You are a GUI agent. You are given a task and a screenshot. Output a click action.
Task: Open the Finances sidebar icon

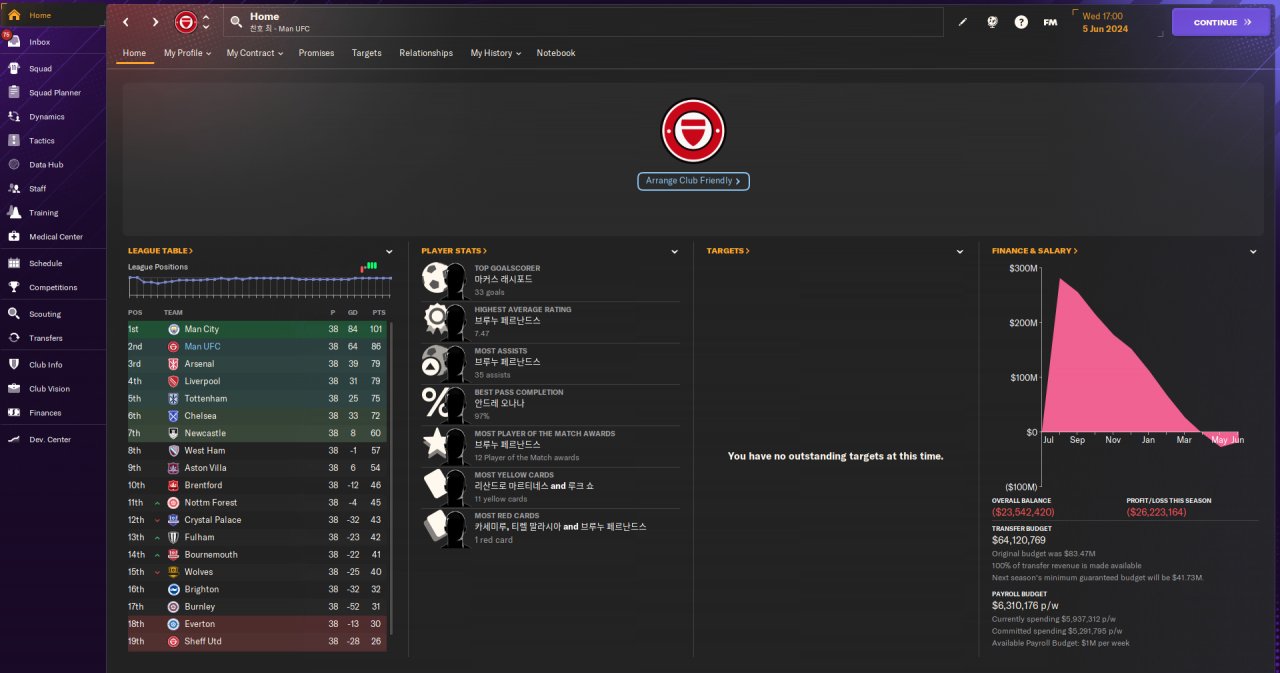[x=14, y=413]
